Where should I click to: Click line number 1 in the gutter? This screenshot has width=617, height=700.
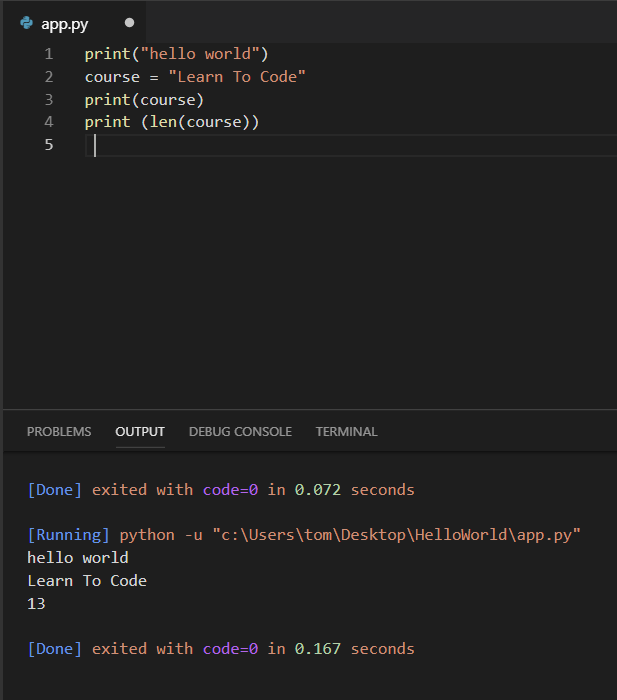49,53
